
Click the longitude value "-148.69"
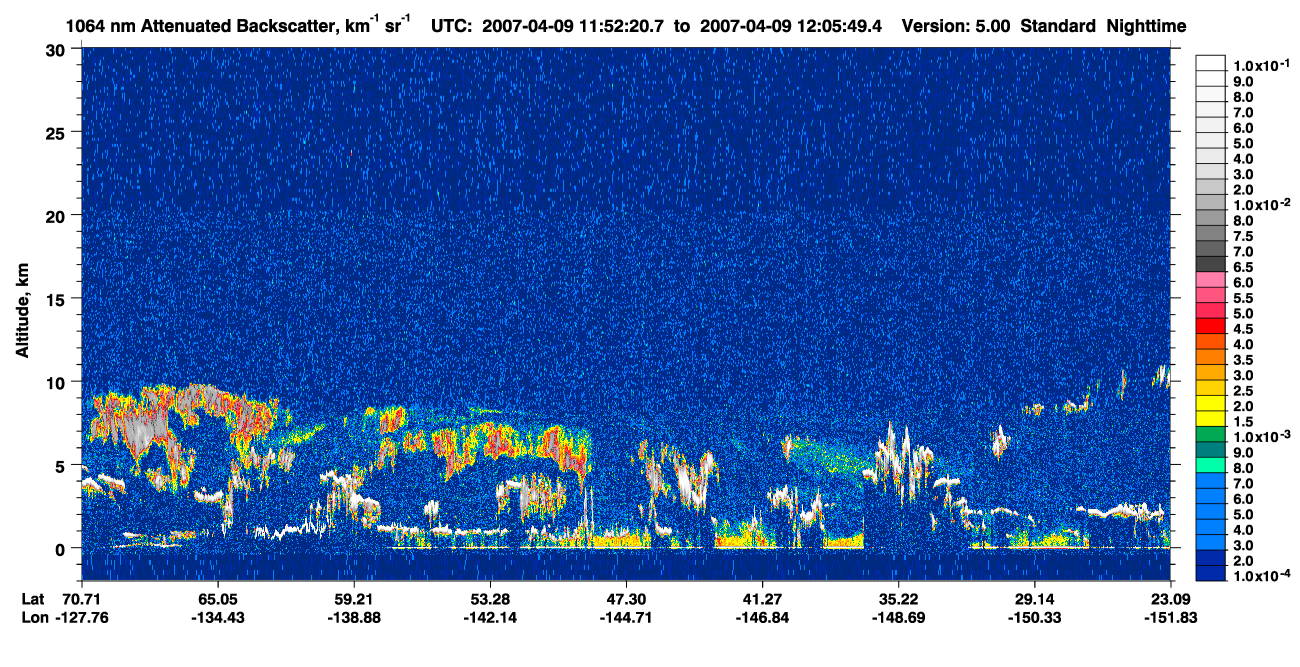(x=898, y=617)
